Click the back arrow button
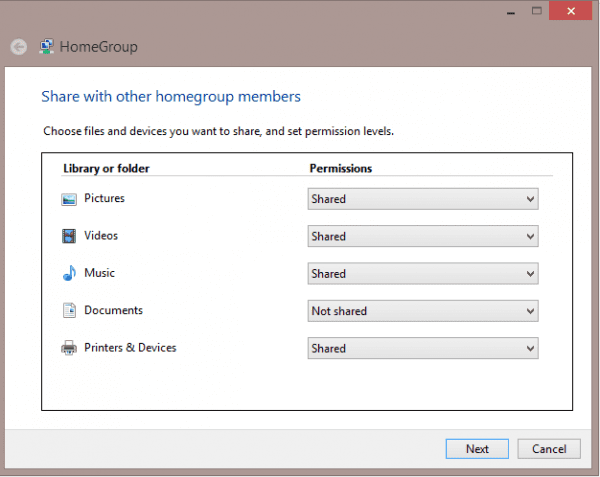Viewport: 600px width, 477px height. (18, 47)
